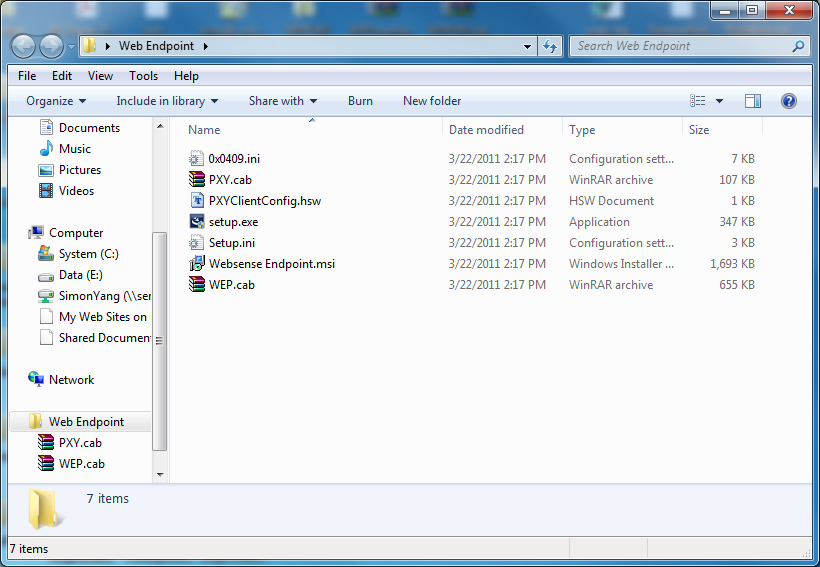Click the Web Endpoint breadcrumb in address bar
Image resolution: width=820 pixels, height=567 pixels.
point(156,46)
